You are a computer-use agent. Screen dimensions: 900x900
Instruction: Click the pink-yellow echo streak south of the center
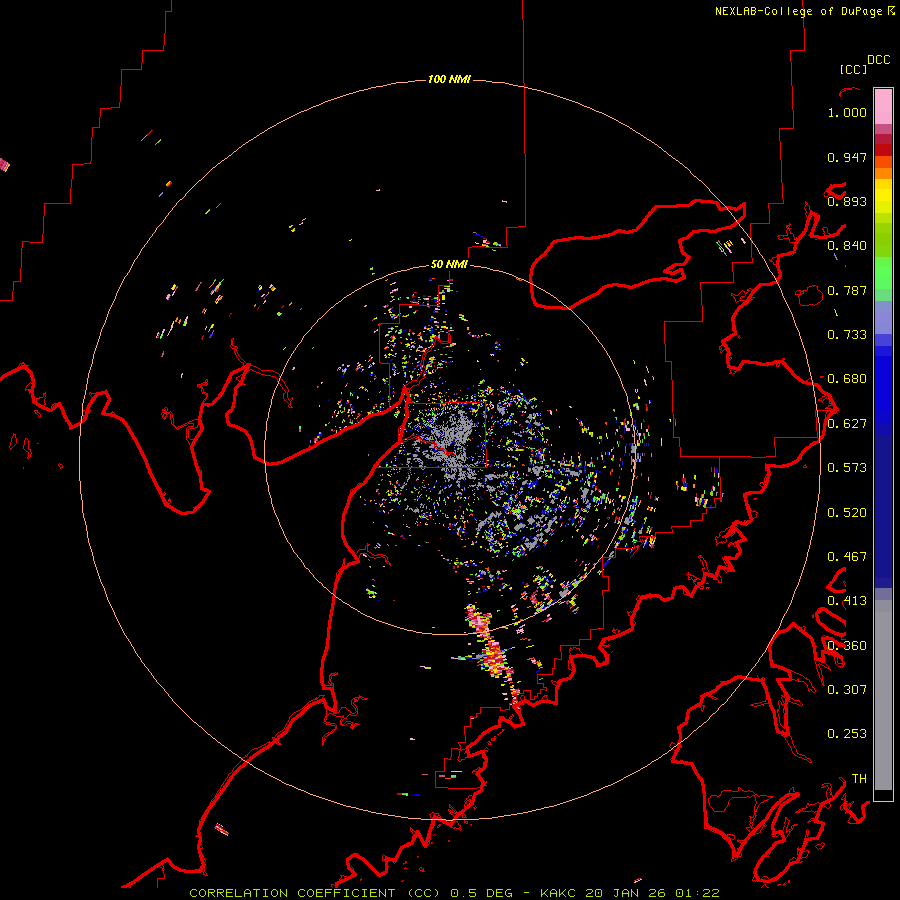[x=492, y=651]
